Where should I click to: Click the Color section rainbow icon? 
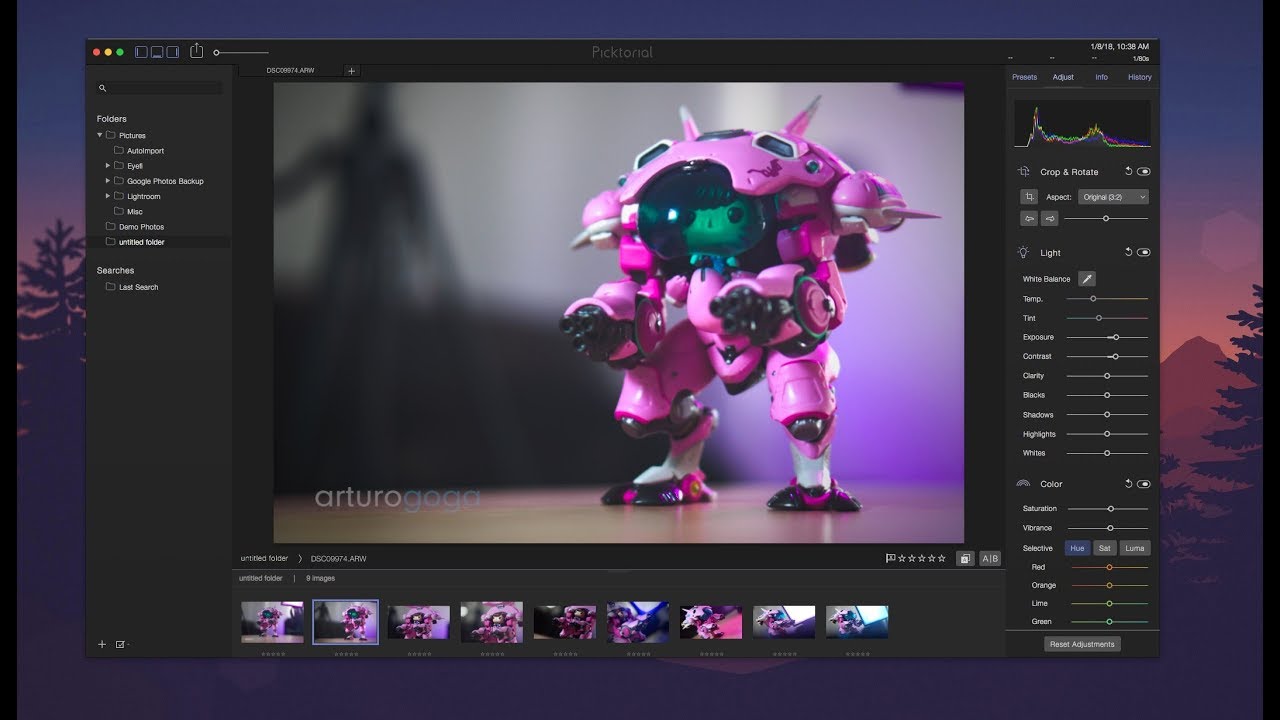(1023, 484)
